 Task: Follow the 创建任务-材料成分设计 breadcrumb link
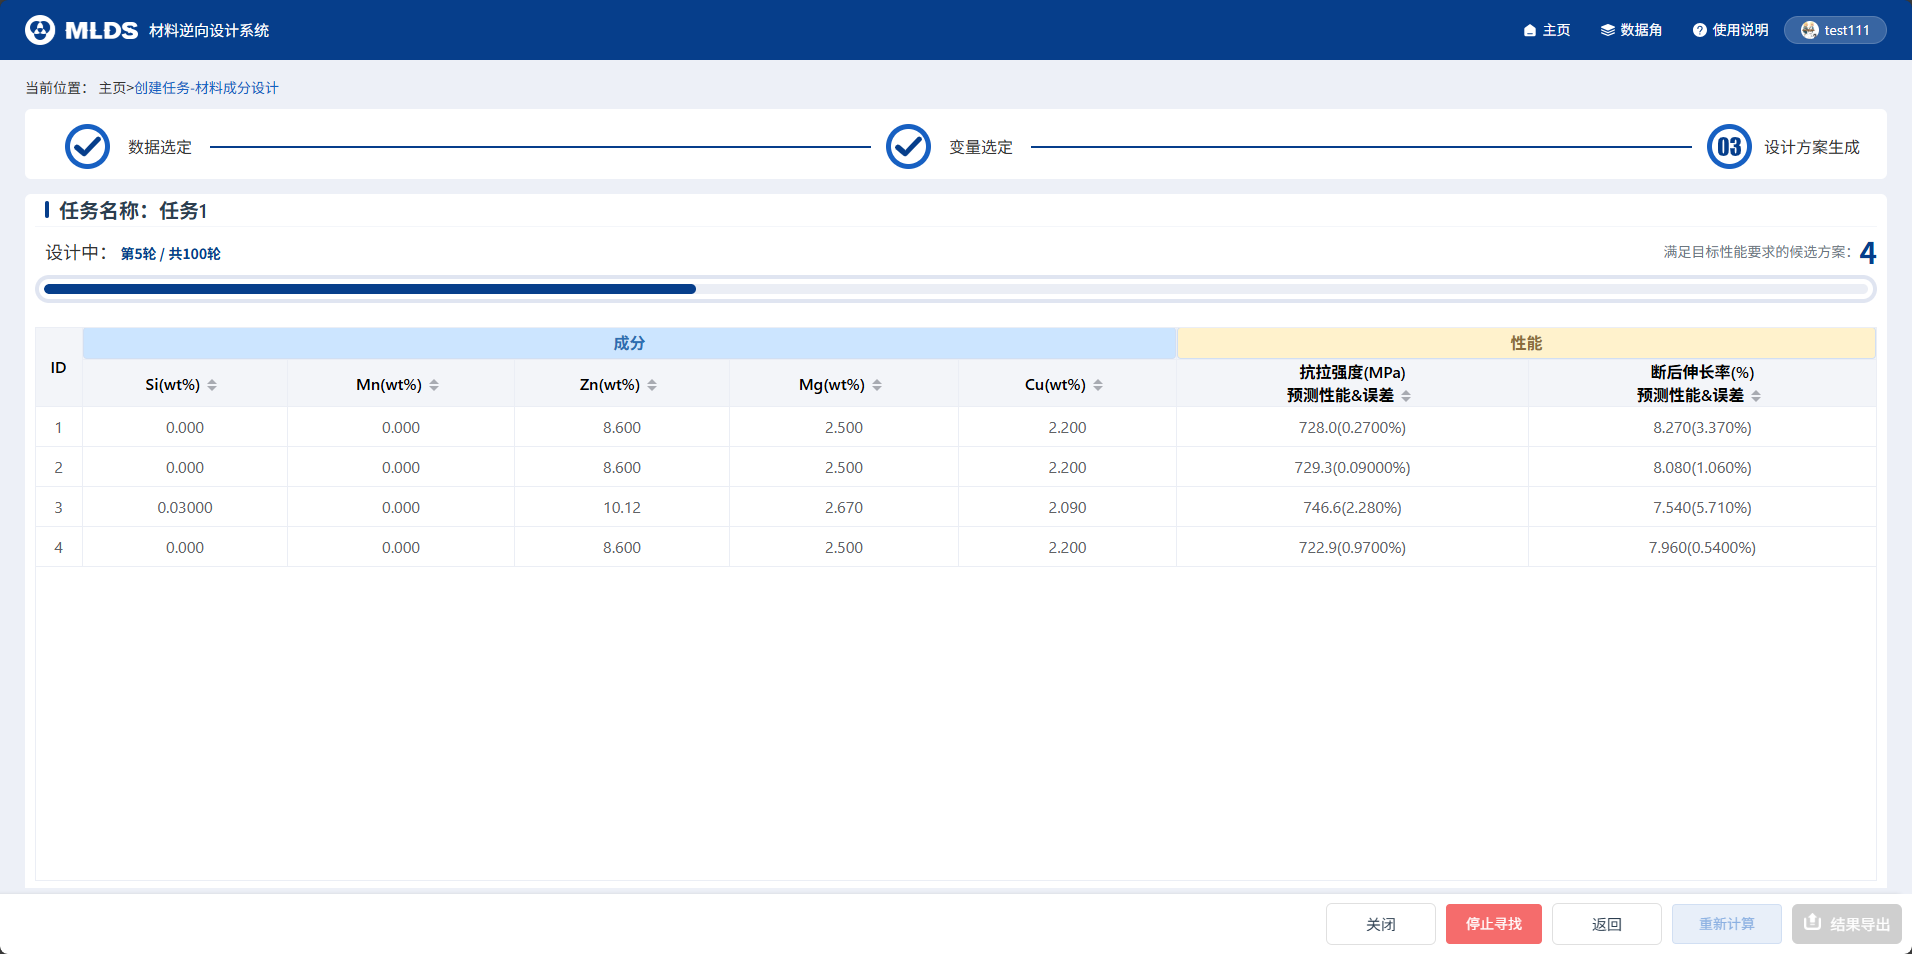click(206, 88)
